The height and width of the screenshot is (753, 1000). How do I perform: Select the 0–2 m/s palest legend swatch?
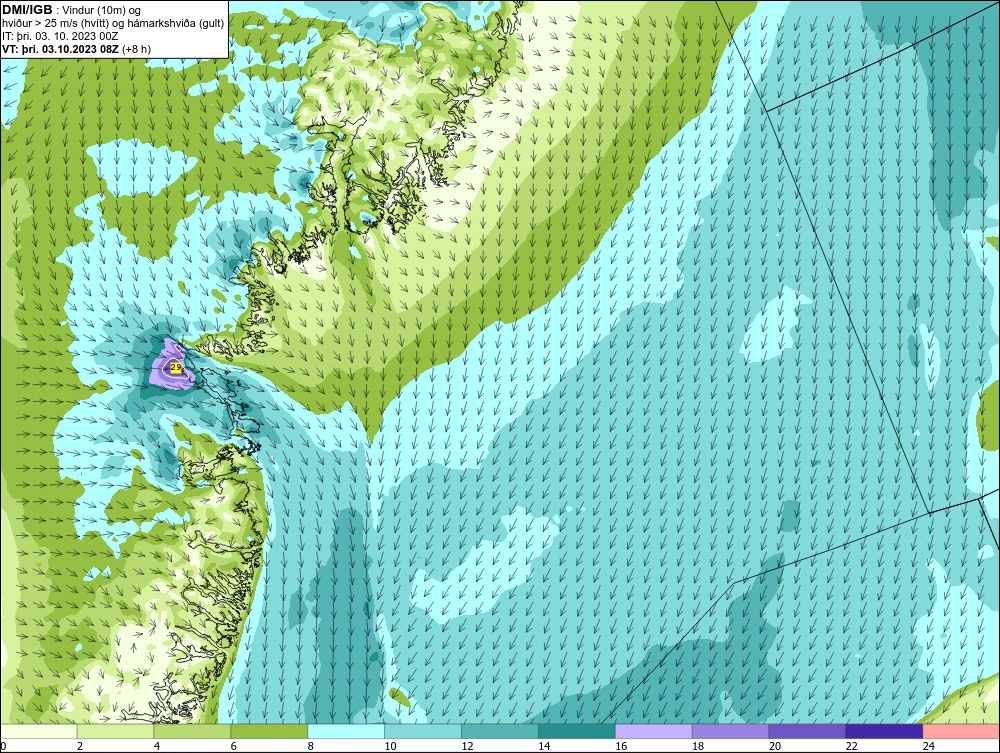pos(38,731)
